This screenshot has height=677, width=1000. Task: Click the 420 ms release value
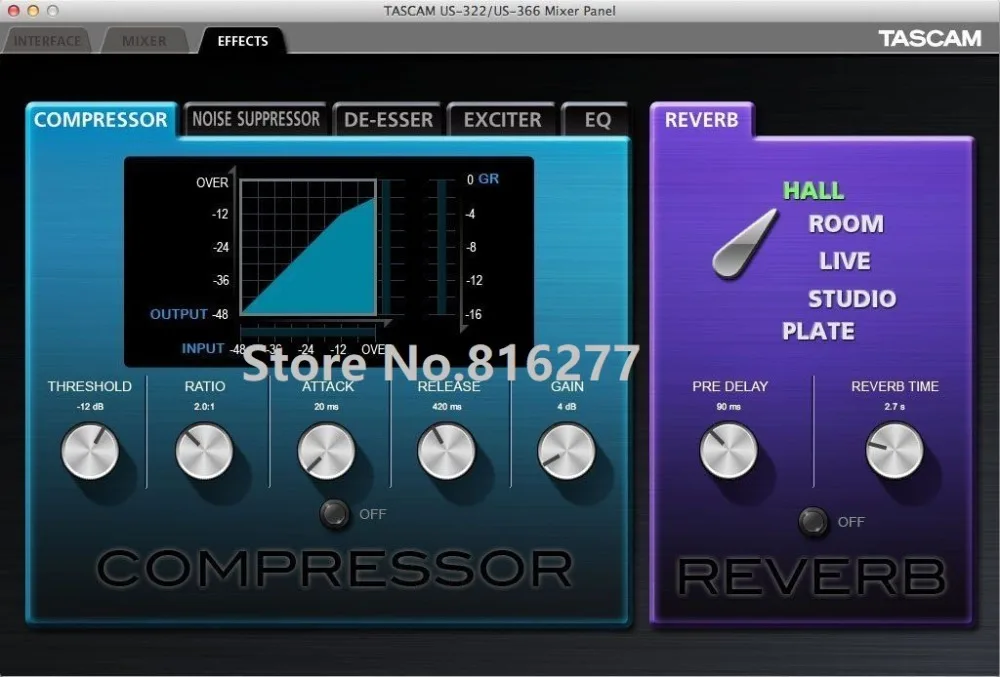point(446,407)
